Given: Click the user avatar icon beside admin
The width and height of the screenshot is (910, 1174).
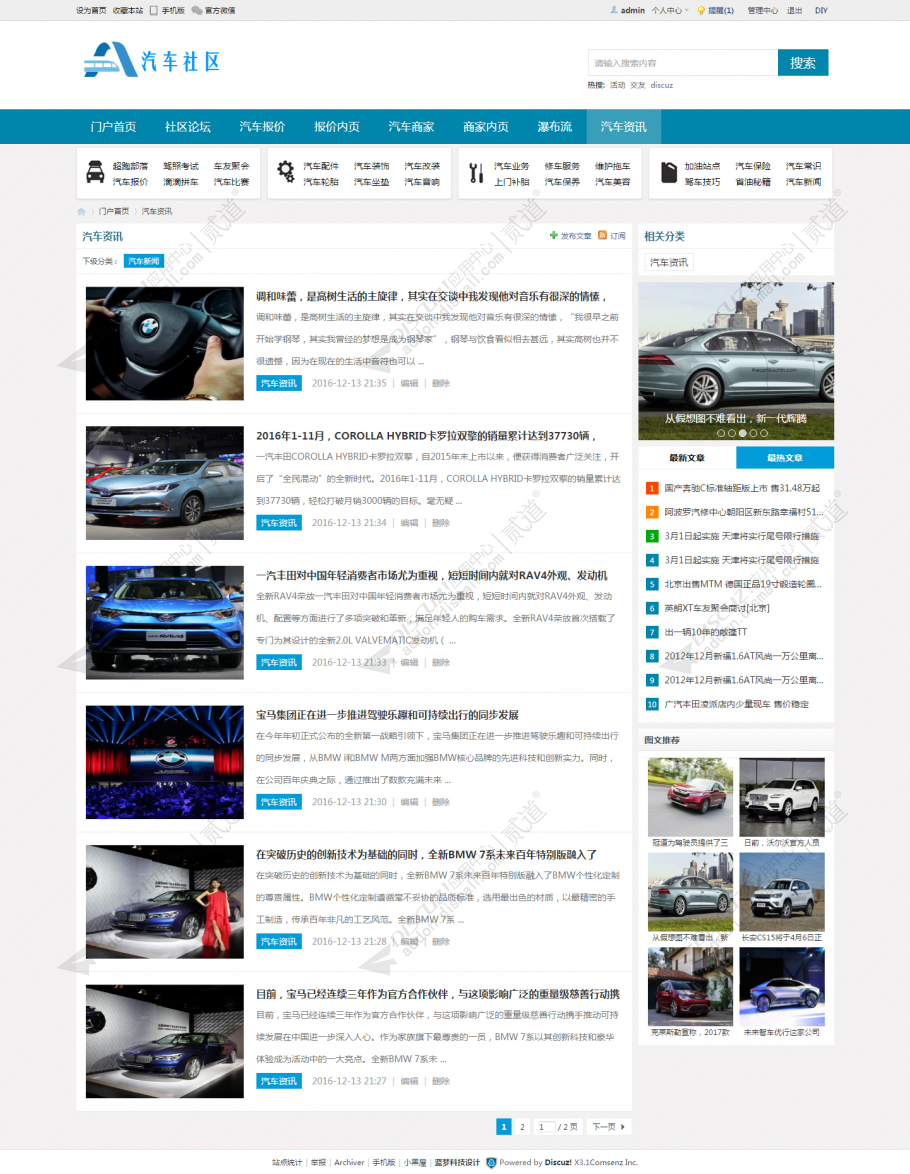Looking at the screenshot, I should coord(614,10).
